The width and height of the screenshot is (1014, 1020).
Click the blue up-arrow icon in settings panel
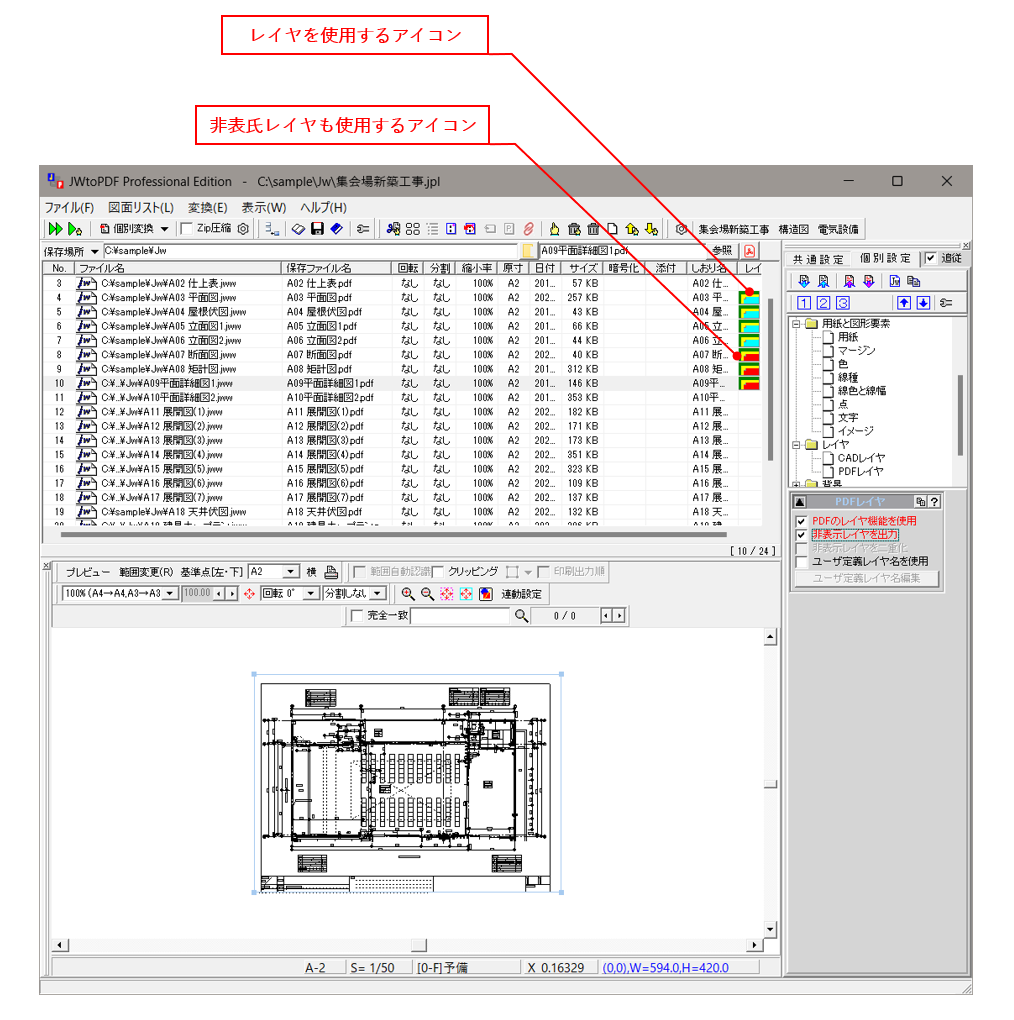click(x=904, y=303)
